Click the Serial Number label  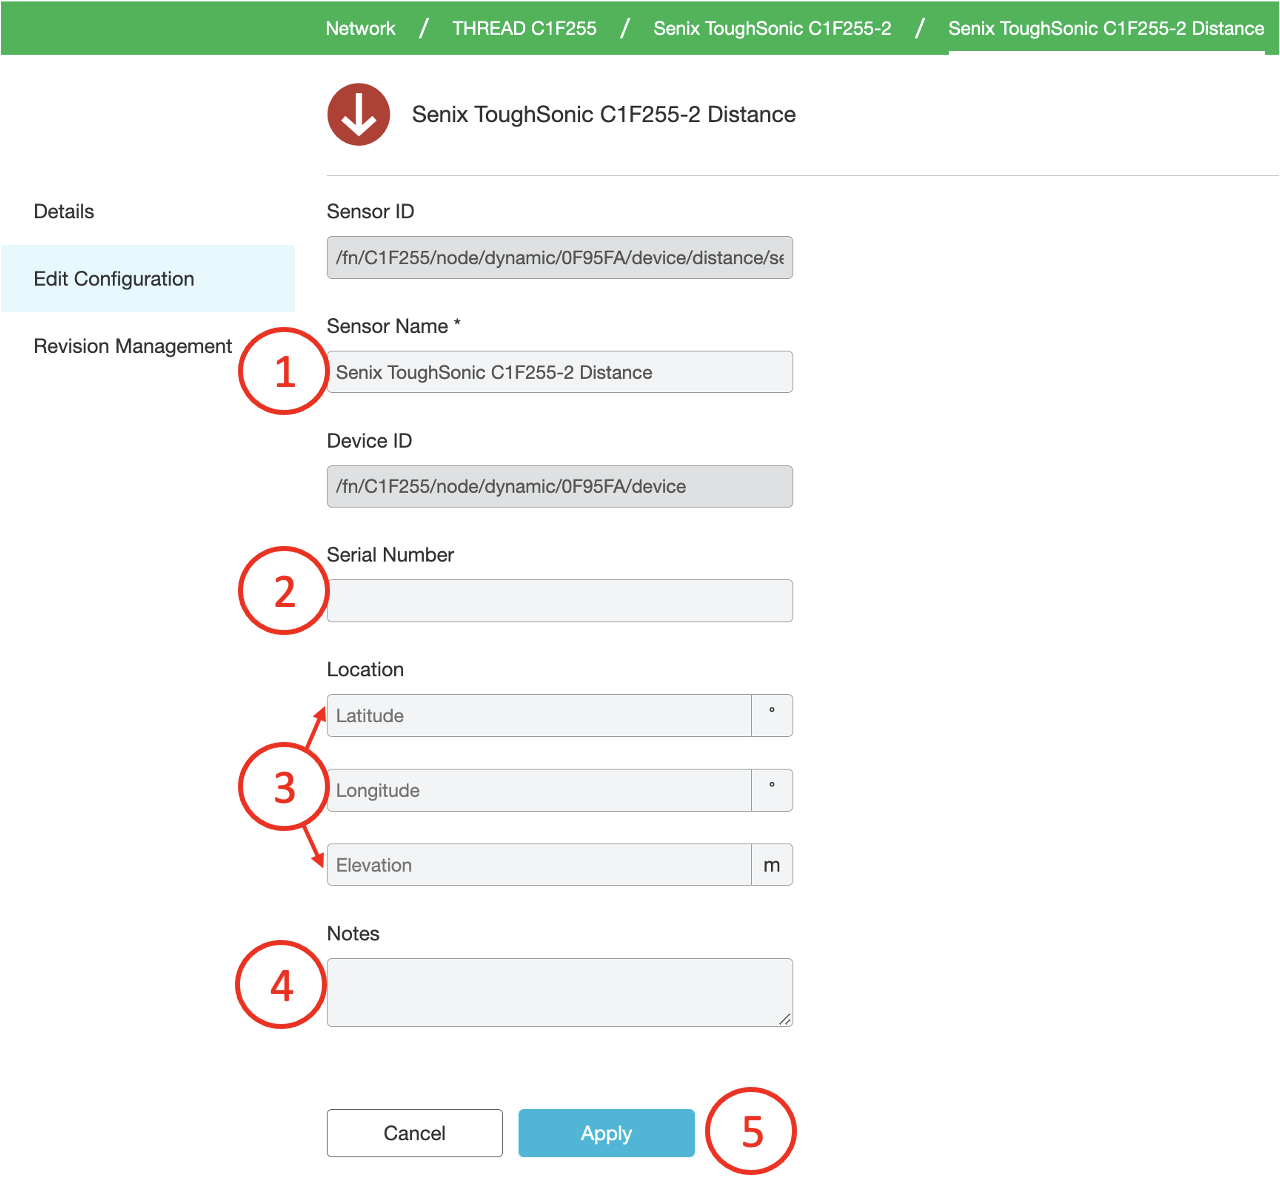[x=390, y=555]
